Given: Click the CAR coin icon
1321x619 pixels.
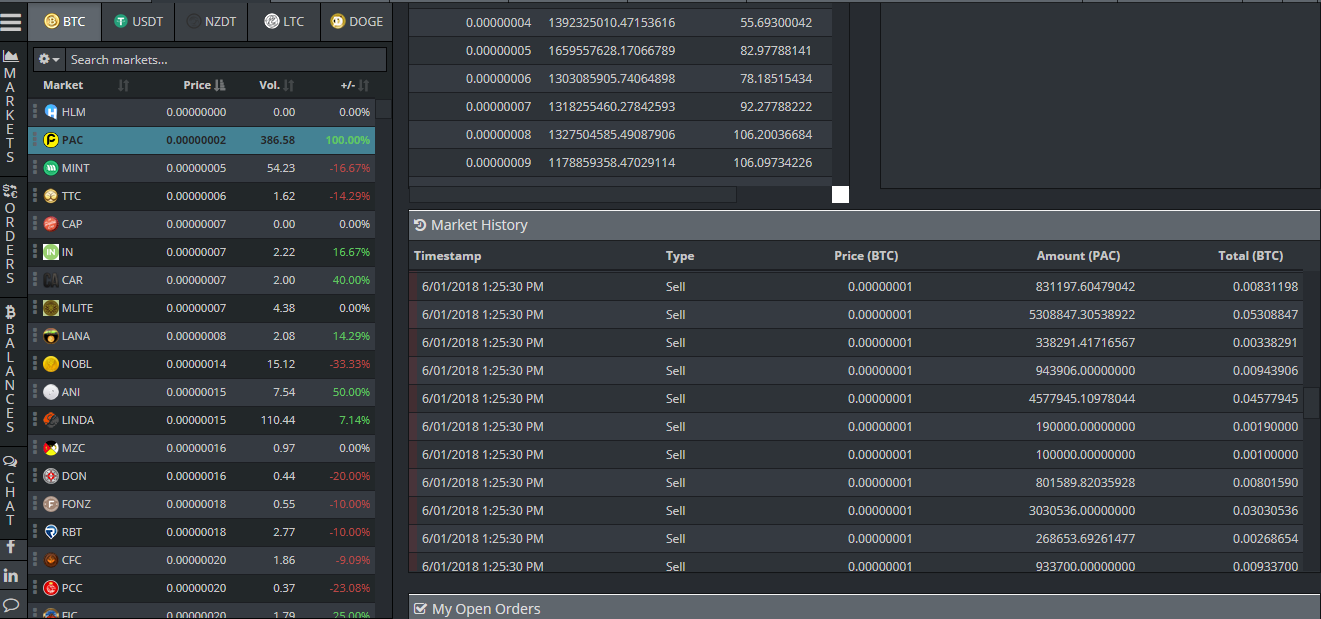Looking at the screenshot, I should coord(51,280).
